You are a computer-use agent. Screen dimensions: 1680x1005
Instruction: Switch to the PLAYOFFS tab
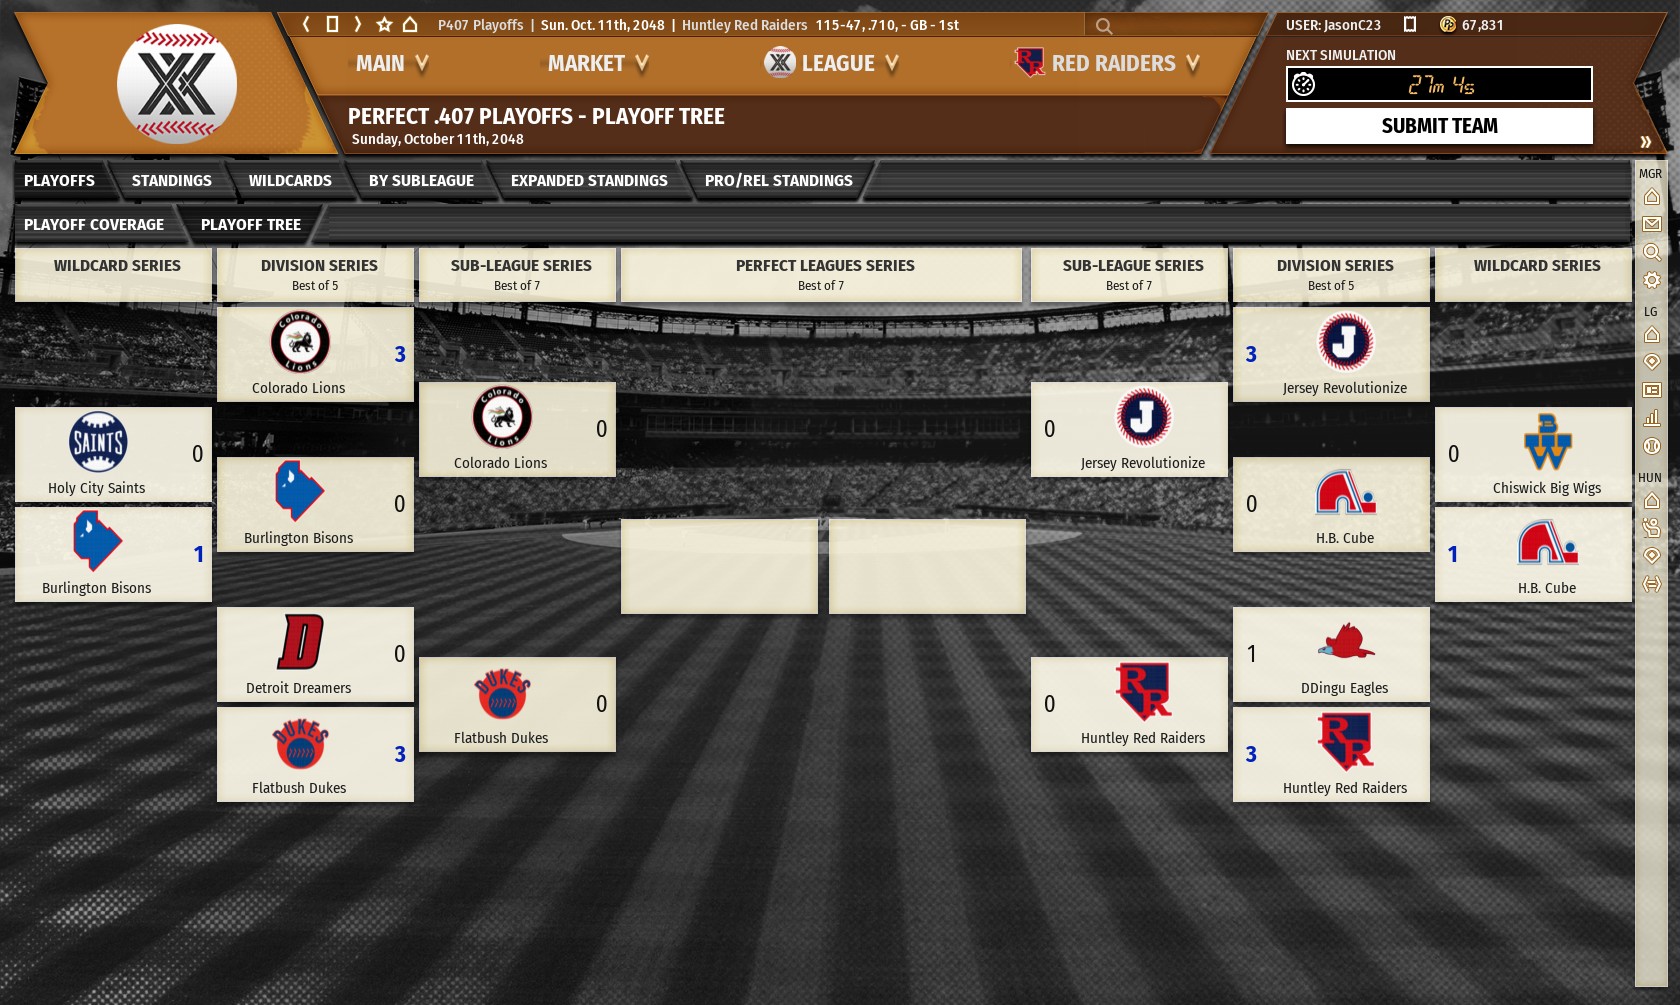(x=59, y=181)
